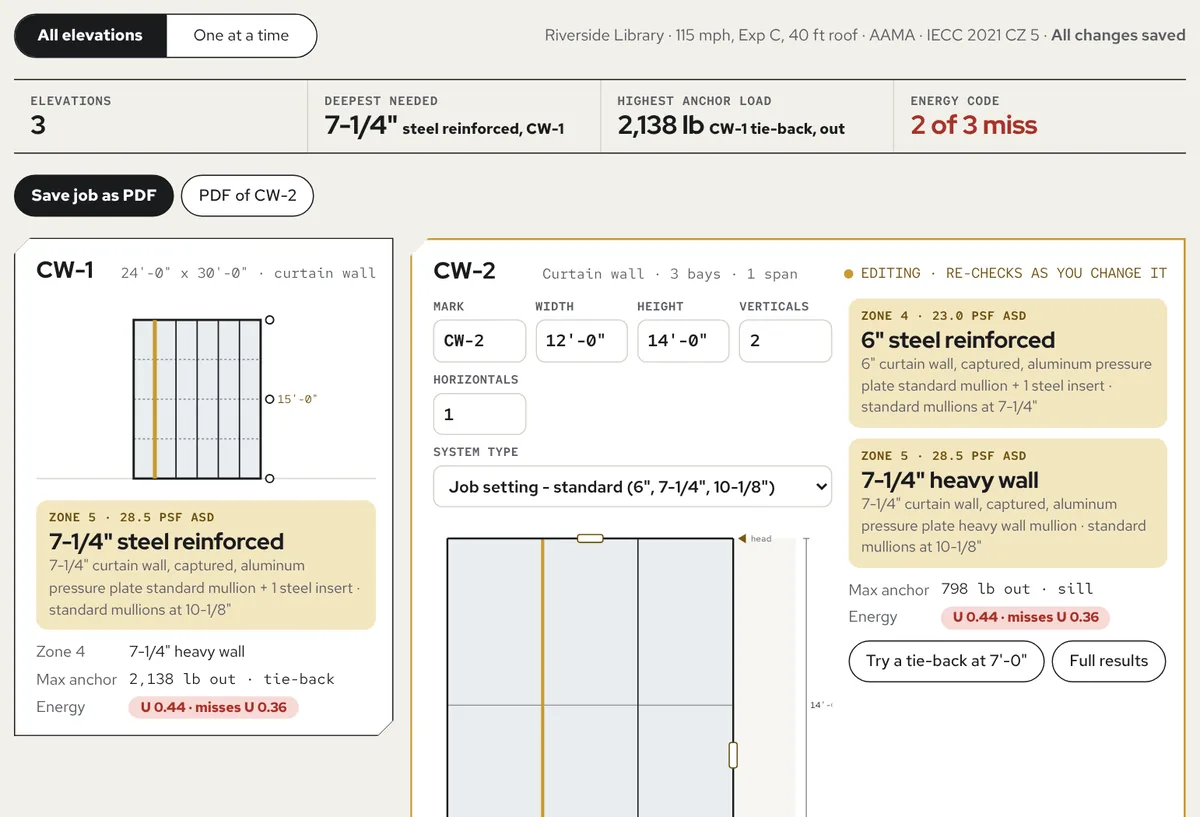This screenshot has width=1200, height=817.
Task: Click CW-1 Zone 5 steel reinforced result card
Action: pyautogui.click(x=206, y=565)
